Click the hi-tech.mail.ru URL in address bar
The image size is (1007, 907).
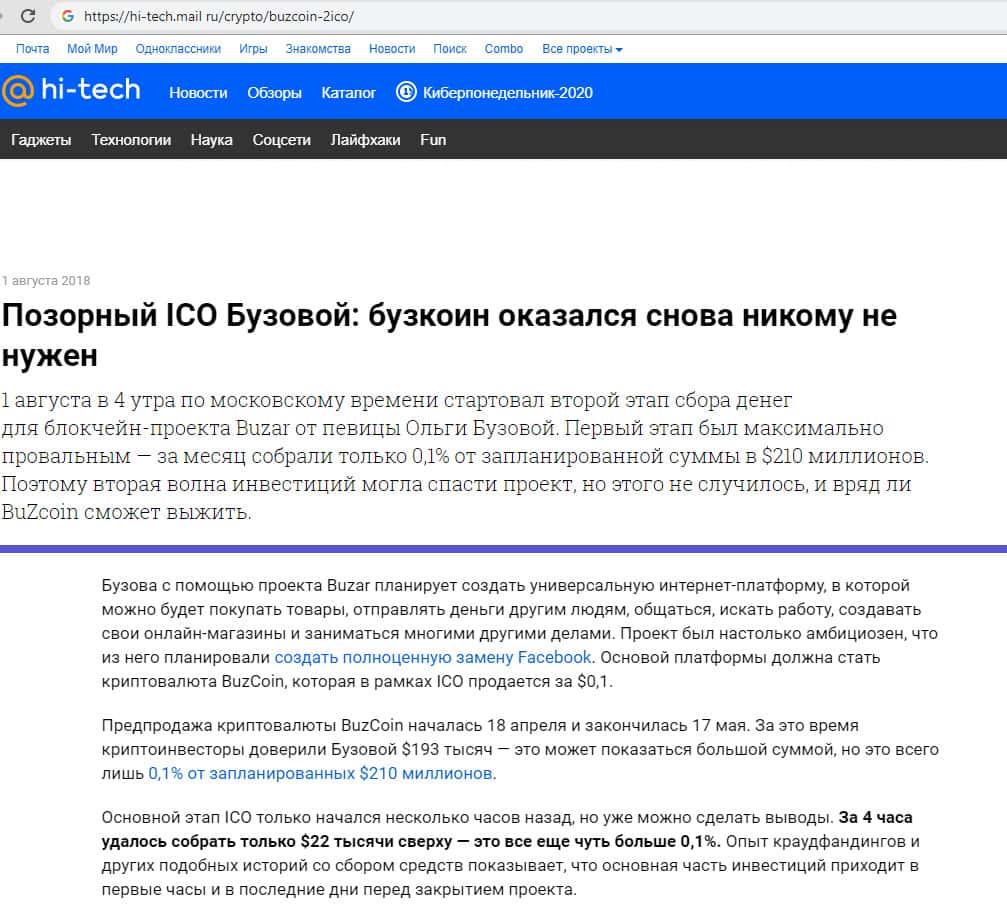[219, 17]
